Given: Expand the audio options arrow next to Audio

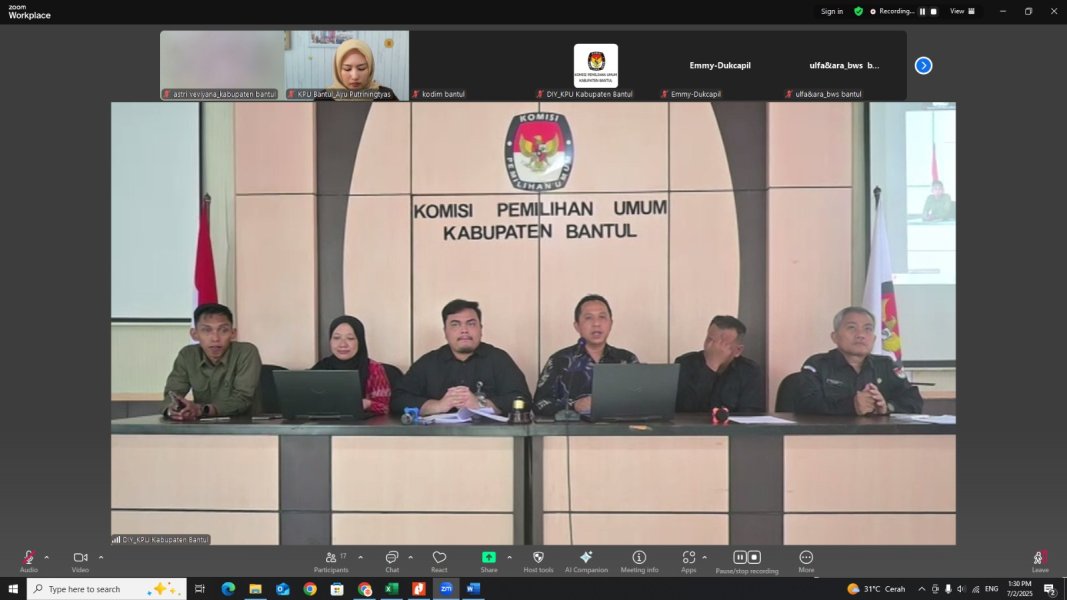Looking at the screenshot, I should click(x=46, y=557).
